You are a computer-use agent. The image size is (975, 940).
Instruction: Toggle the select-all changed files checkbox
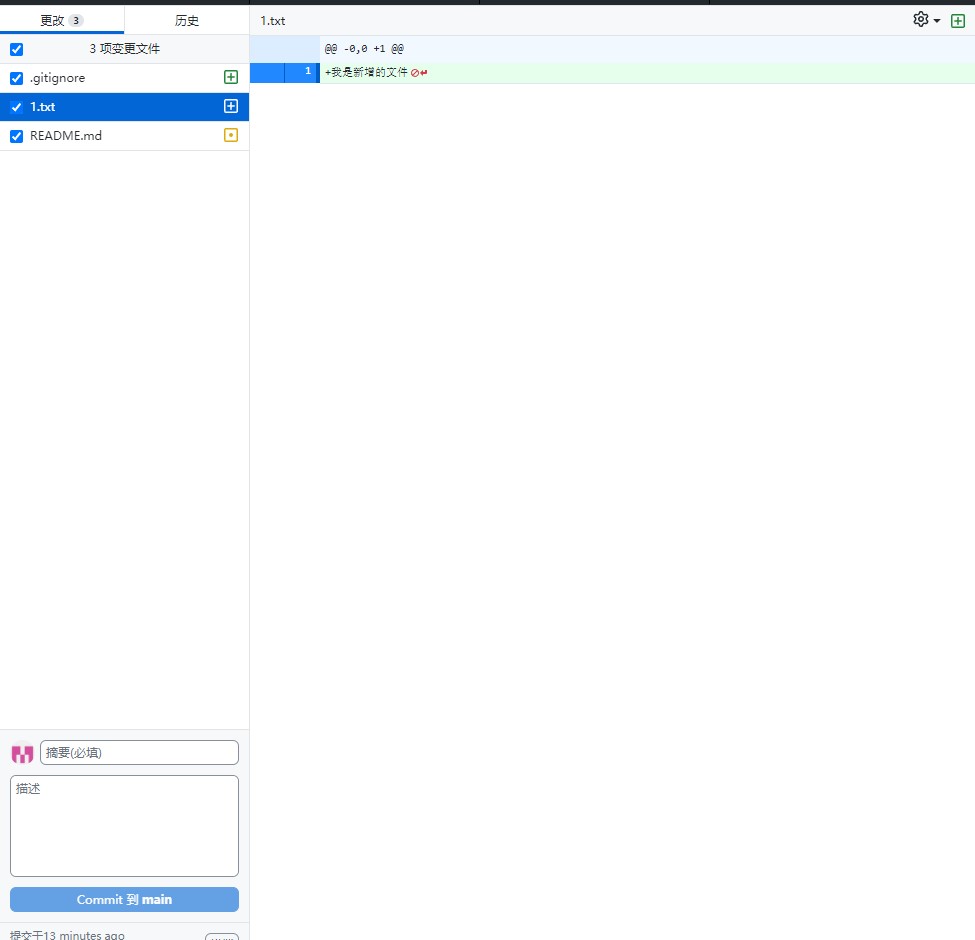[x=16, y=49]
